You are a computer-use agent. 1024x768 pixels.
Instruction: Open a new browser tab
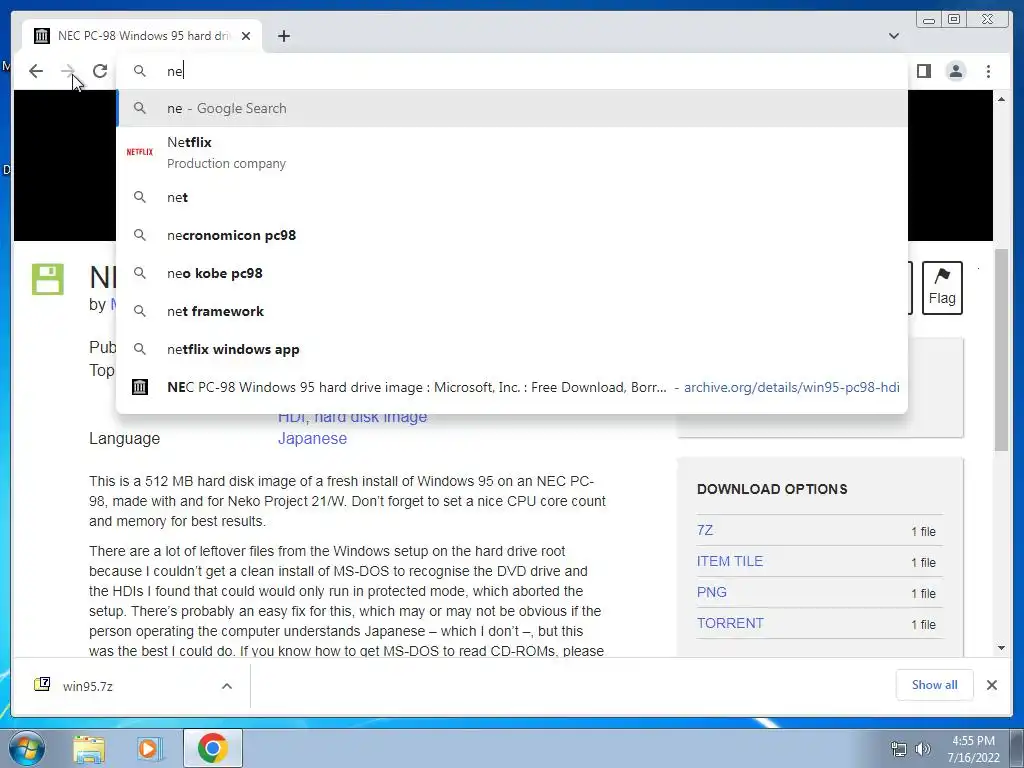pos(283,36)
